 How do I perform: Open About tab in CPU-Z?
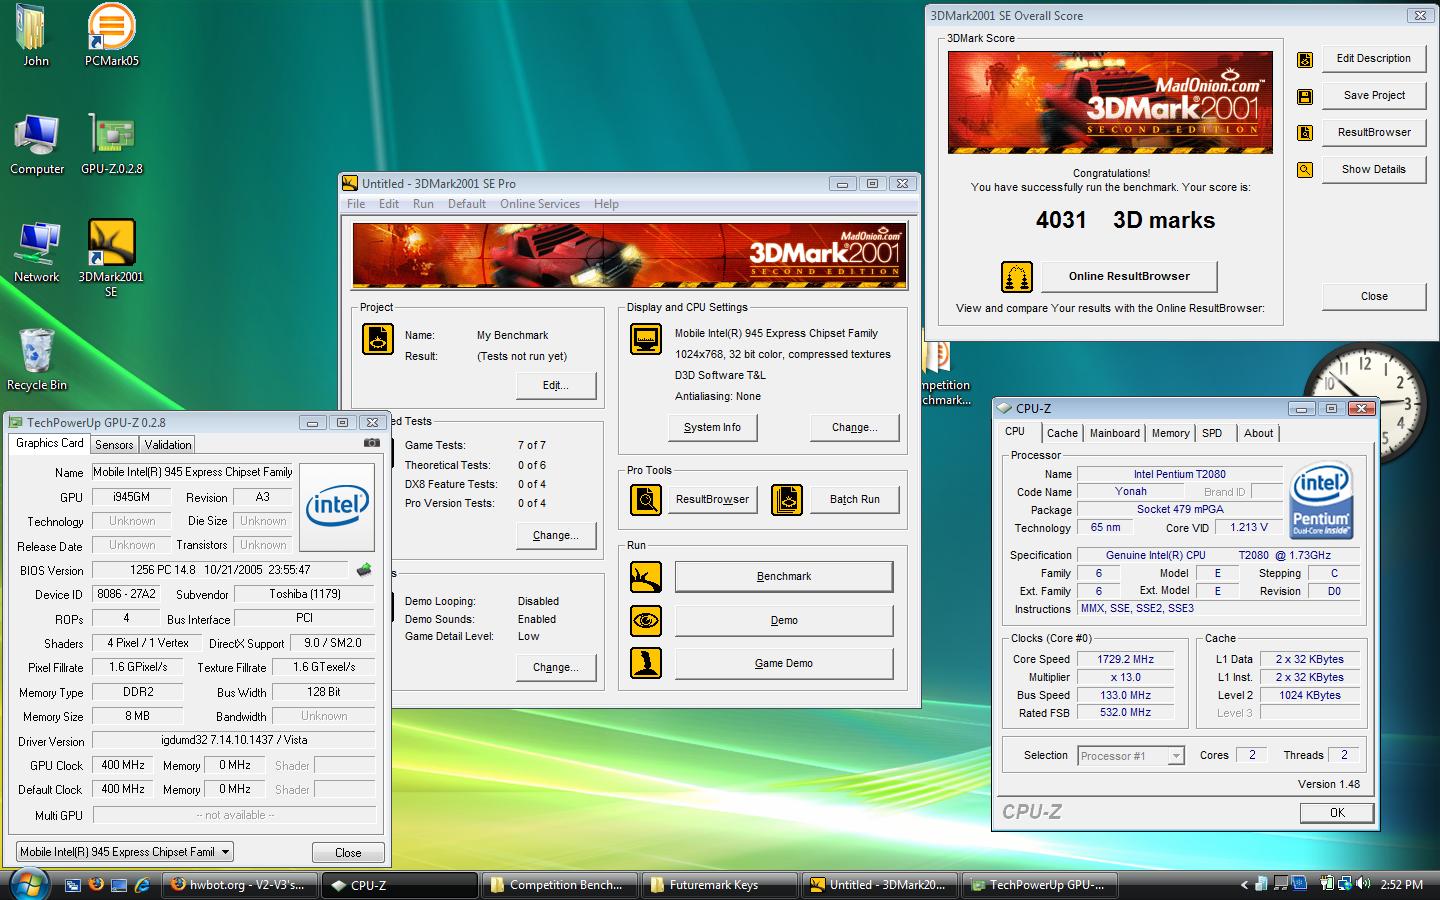tap(1258, 433)
